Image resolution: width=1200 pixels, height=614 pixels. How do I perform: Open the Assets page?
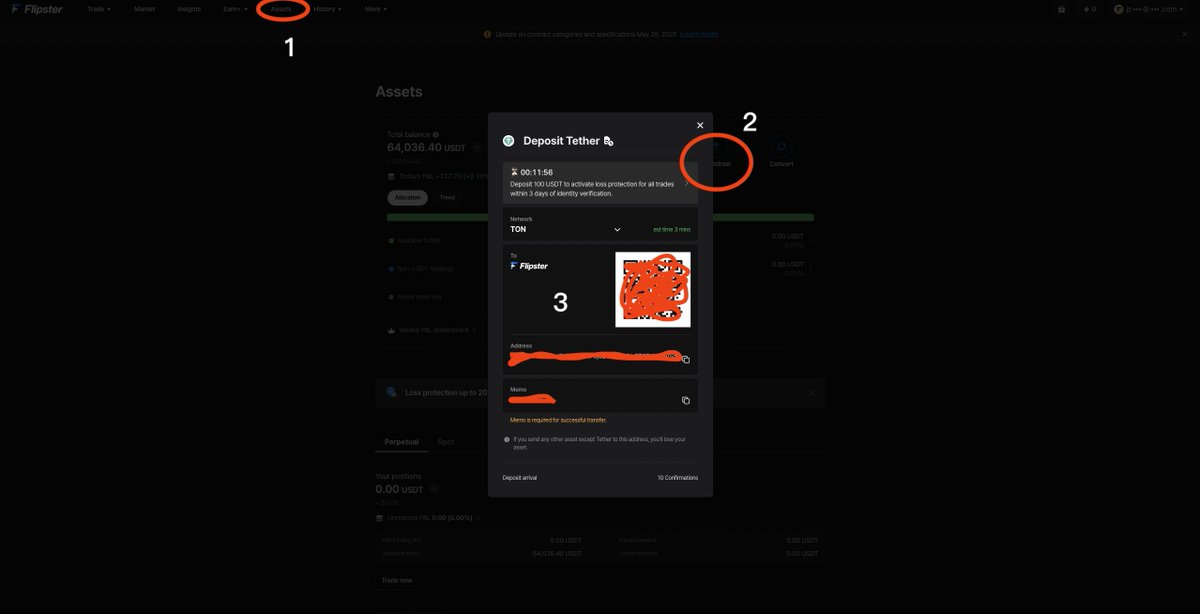click(281, 8)
